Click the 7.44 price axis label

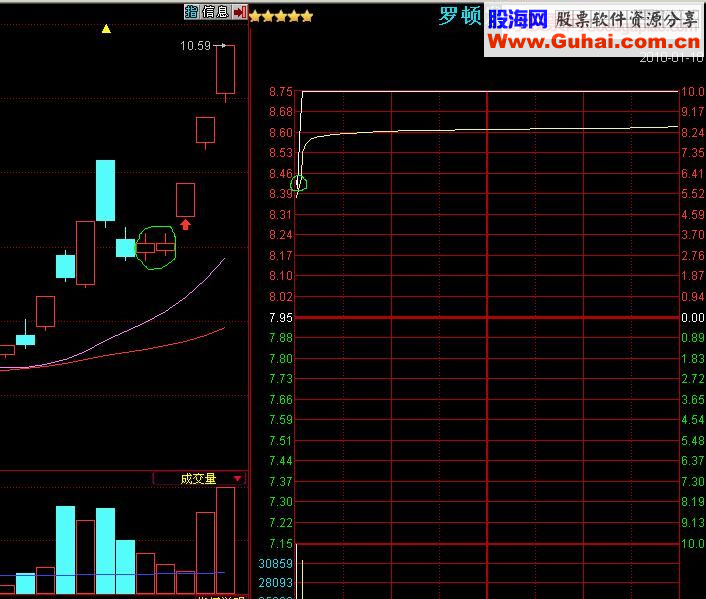pyautogui.click(x=281, y=461)
